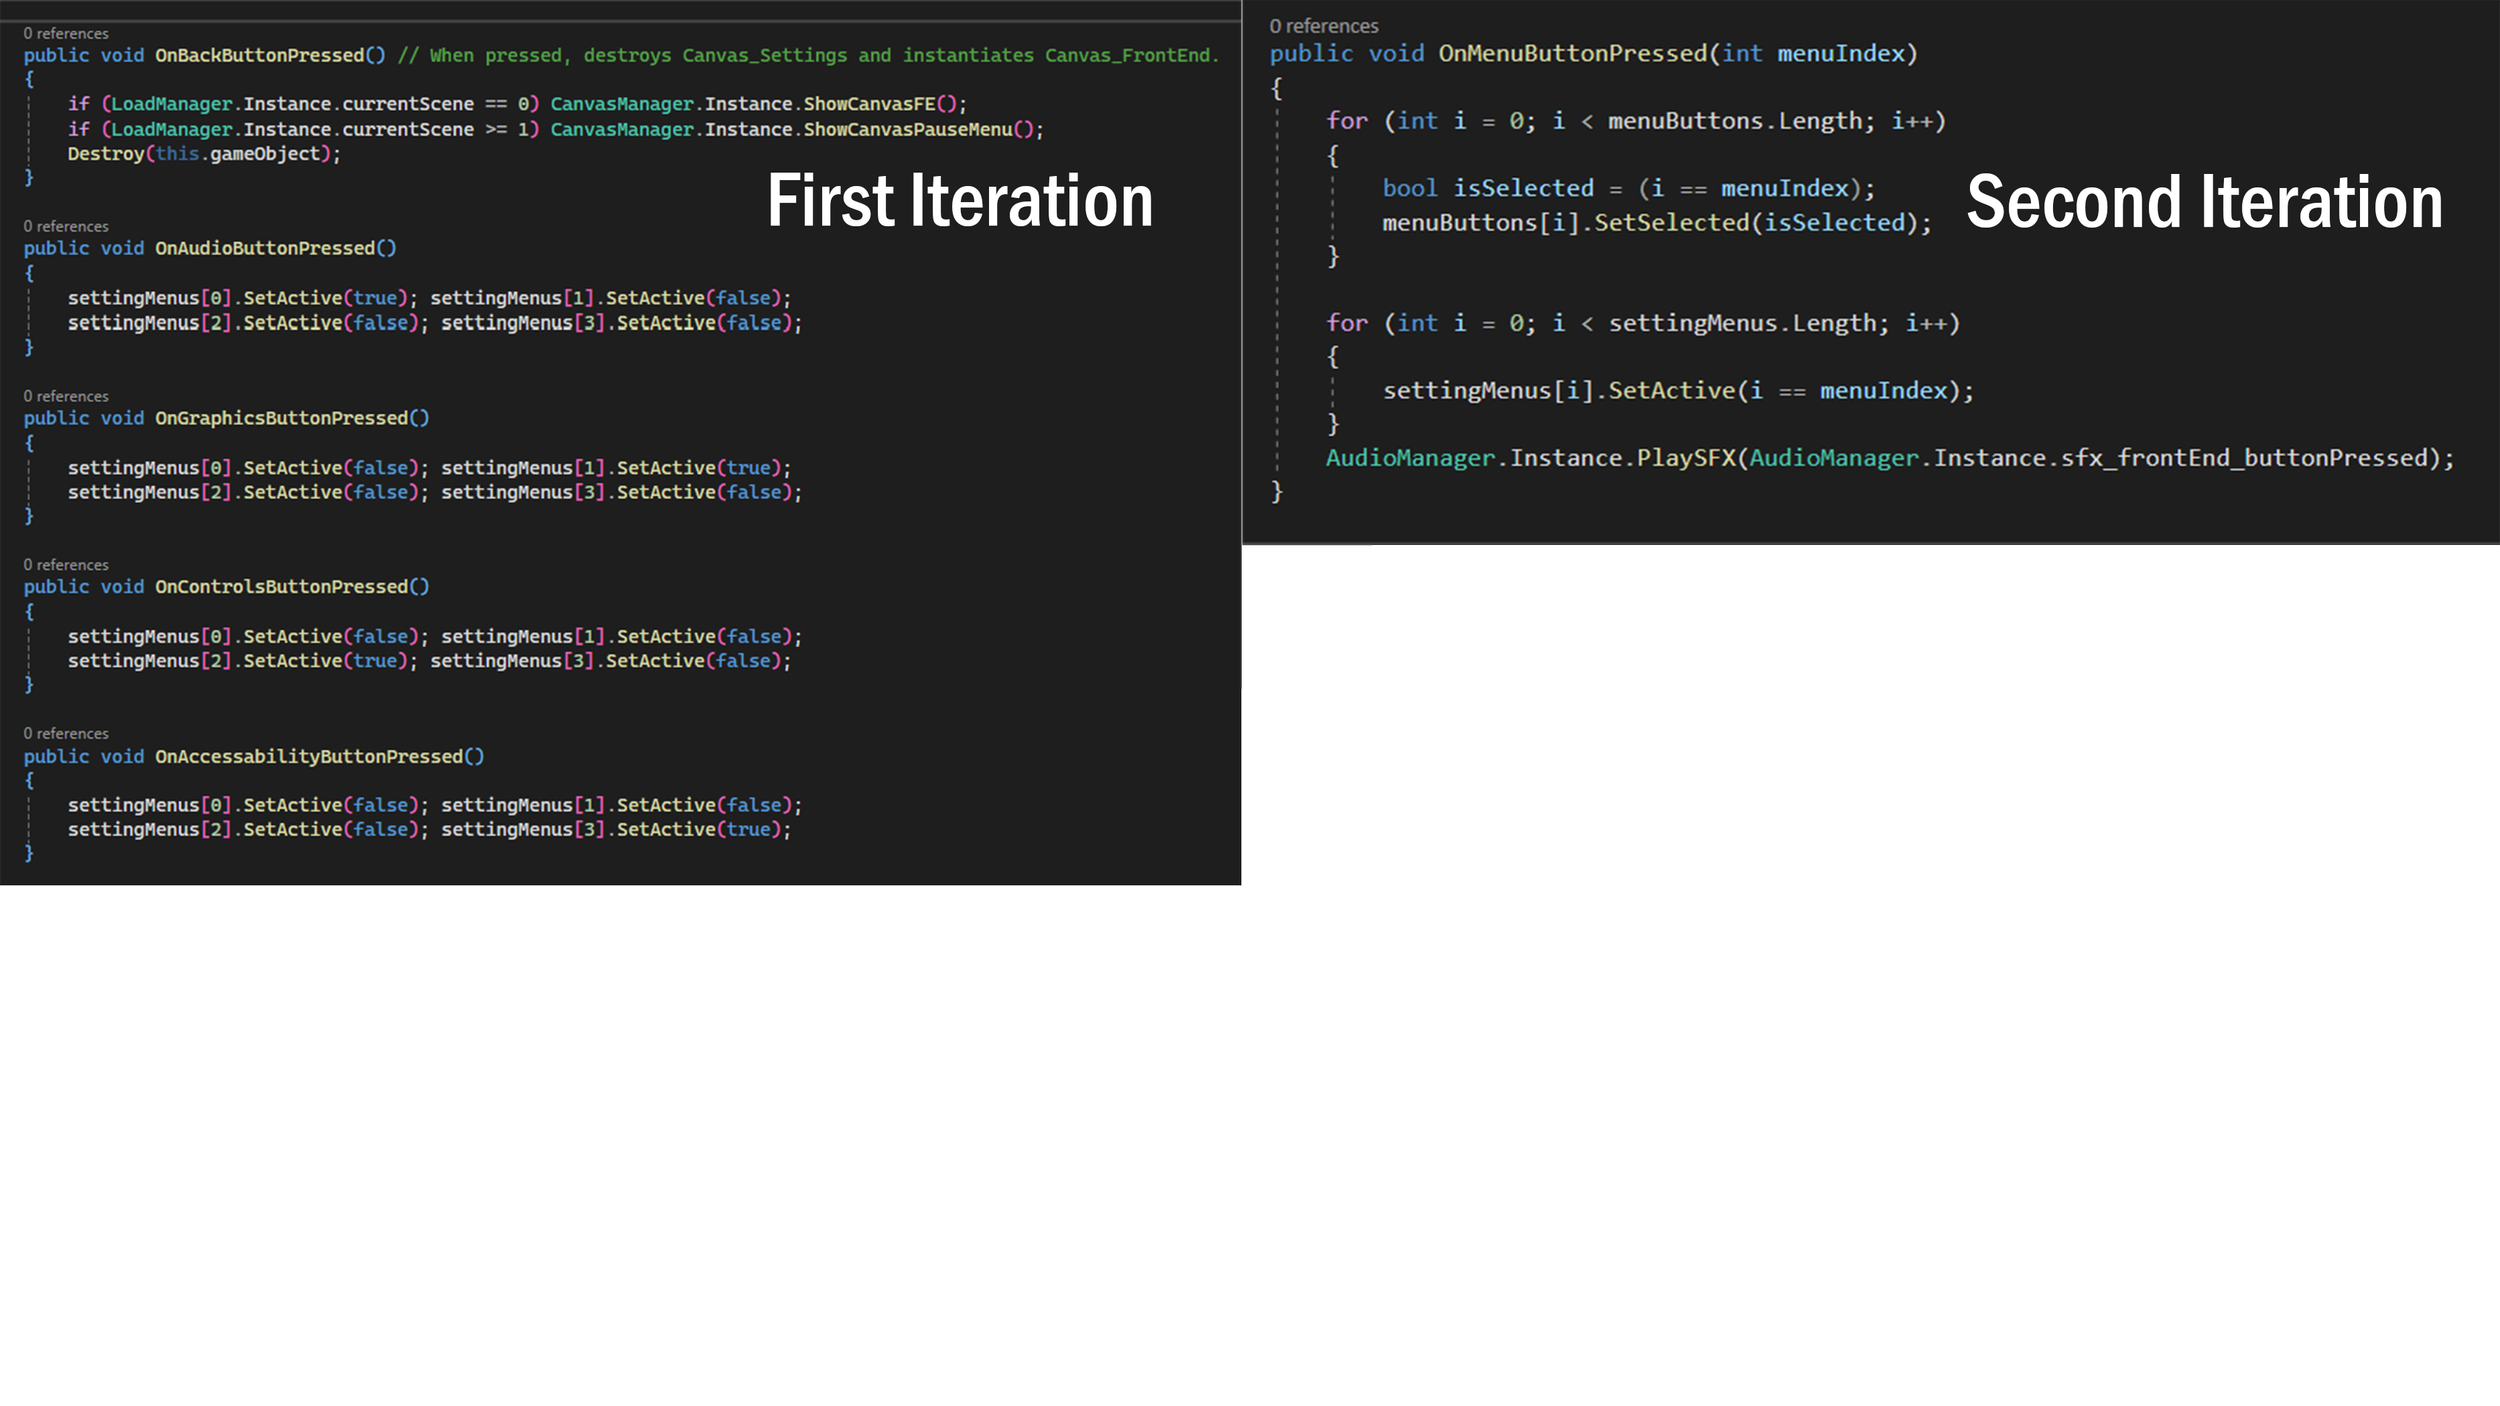Viewport: 2500px width, 1406px height.
Task: Click 'bool isSelected' variable declaration
Action: (1487, 188)
